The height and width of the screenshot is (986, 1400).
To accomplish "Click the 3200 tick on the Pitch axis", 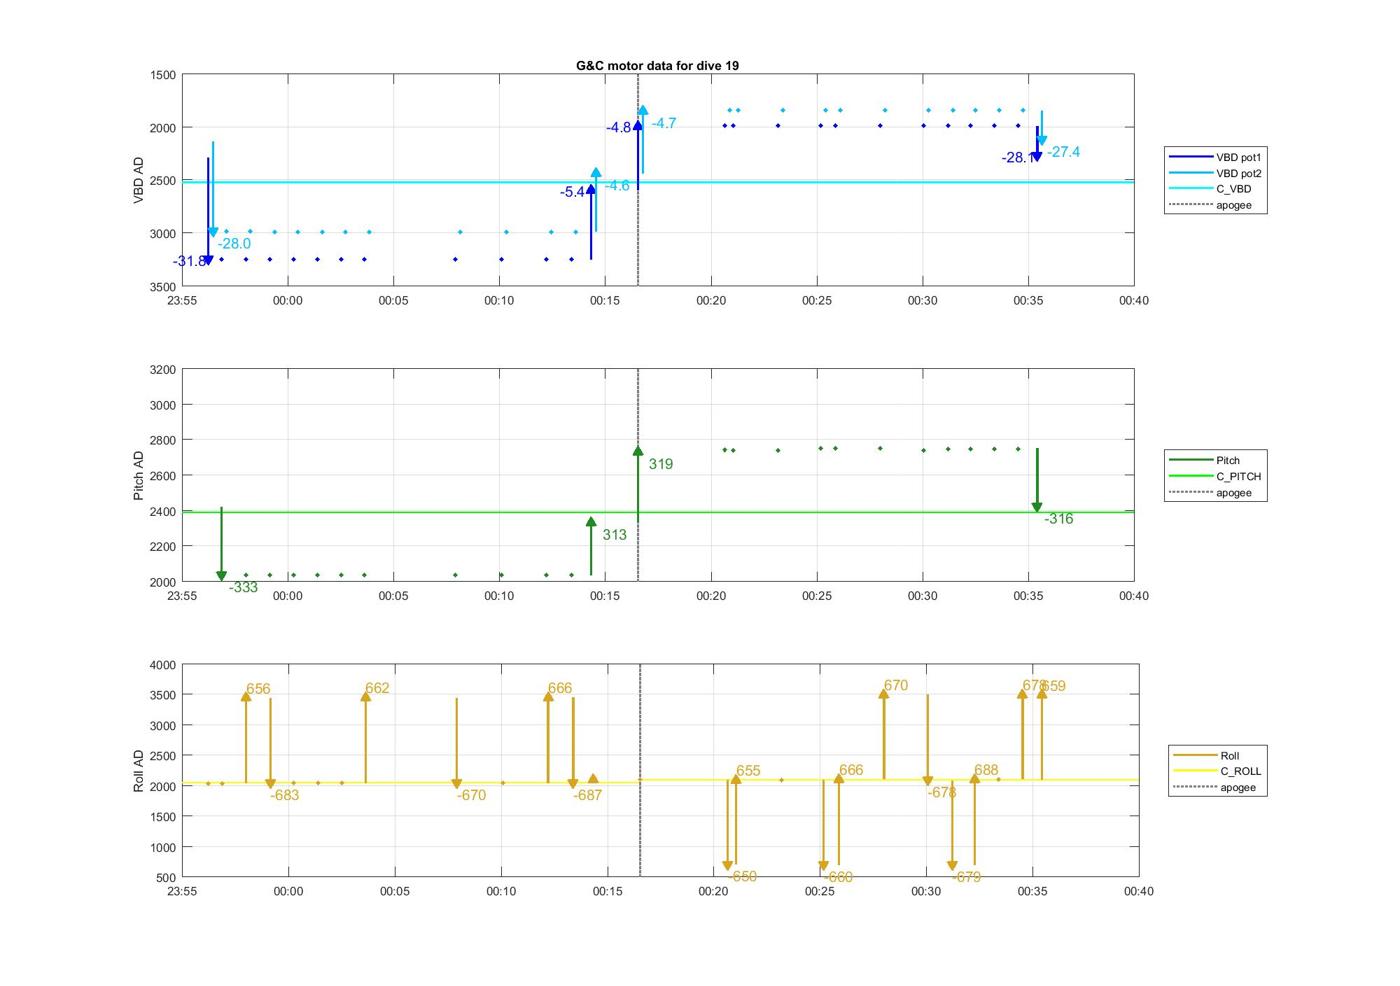I will (163, 370).
